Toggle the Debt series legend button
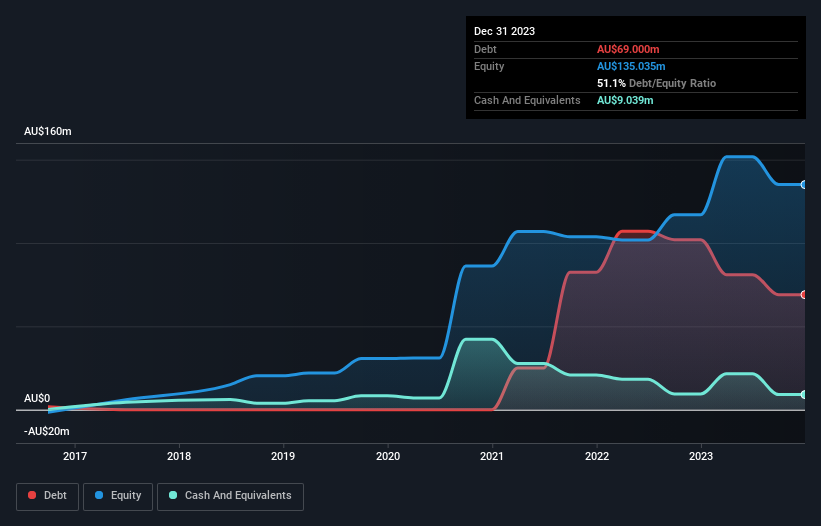 coord(48,496)
